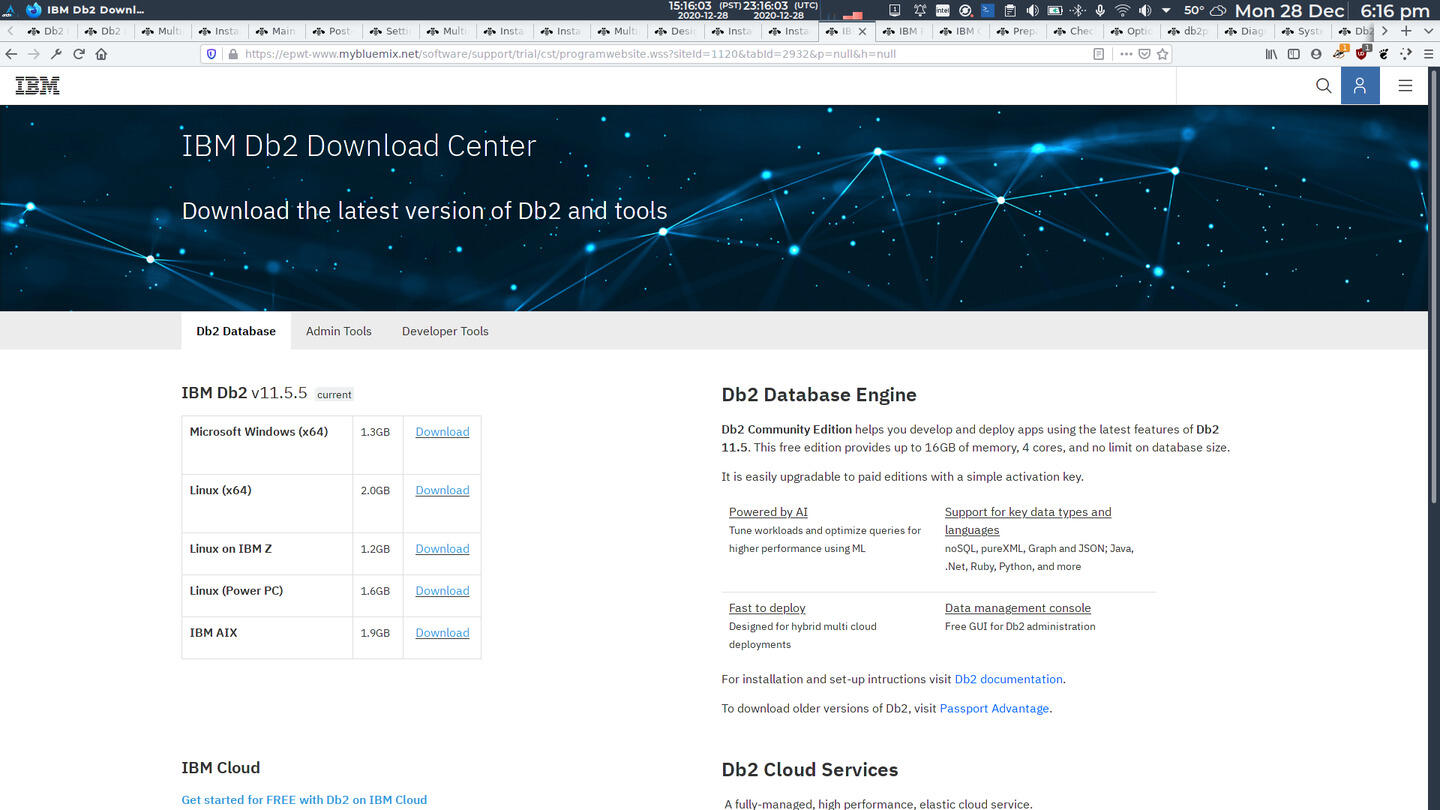Open the Passport Advantage link
Image resolution: width=1440 pixels, height=810 pixels.
(x=994, y=708)
